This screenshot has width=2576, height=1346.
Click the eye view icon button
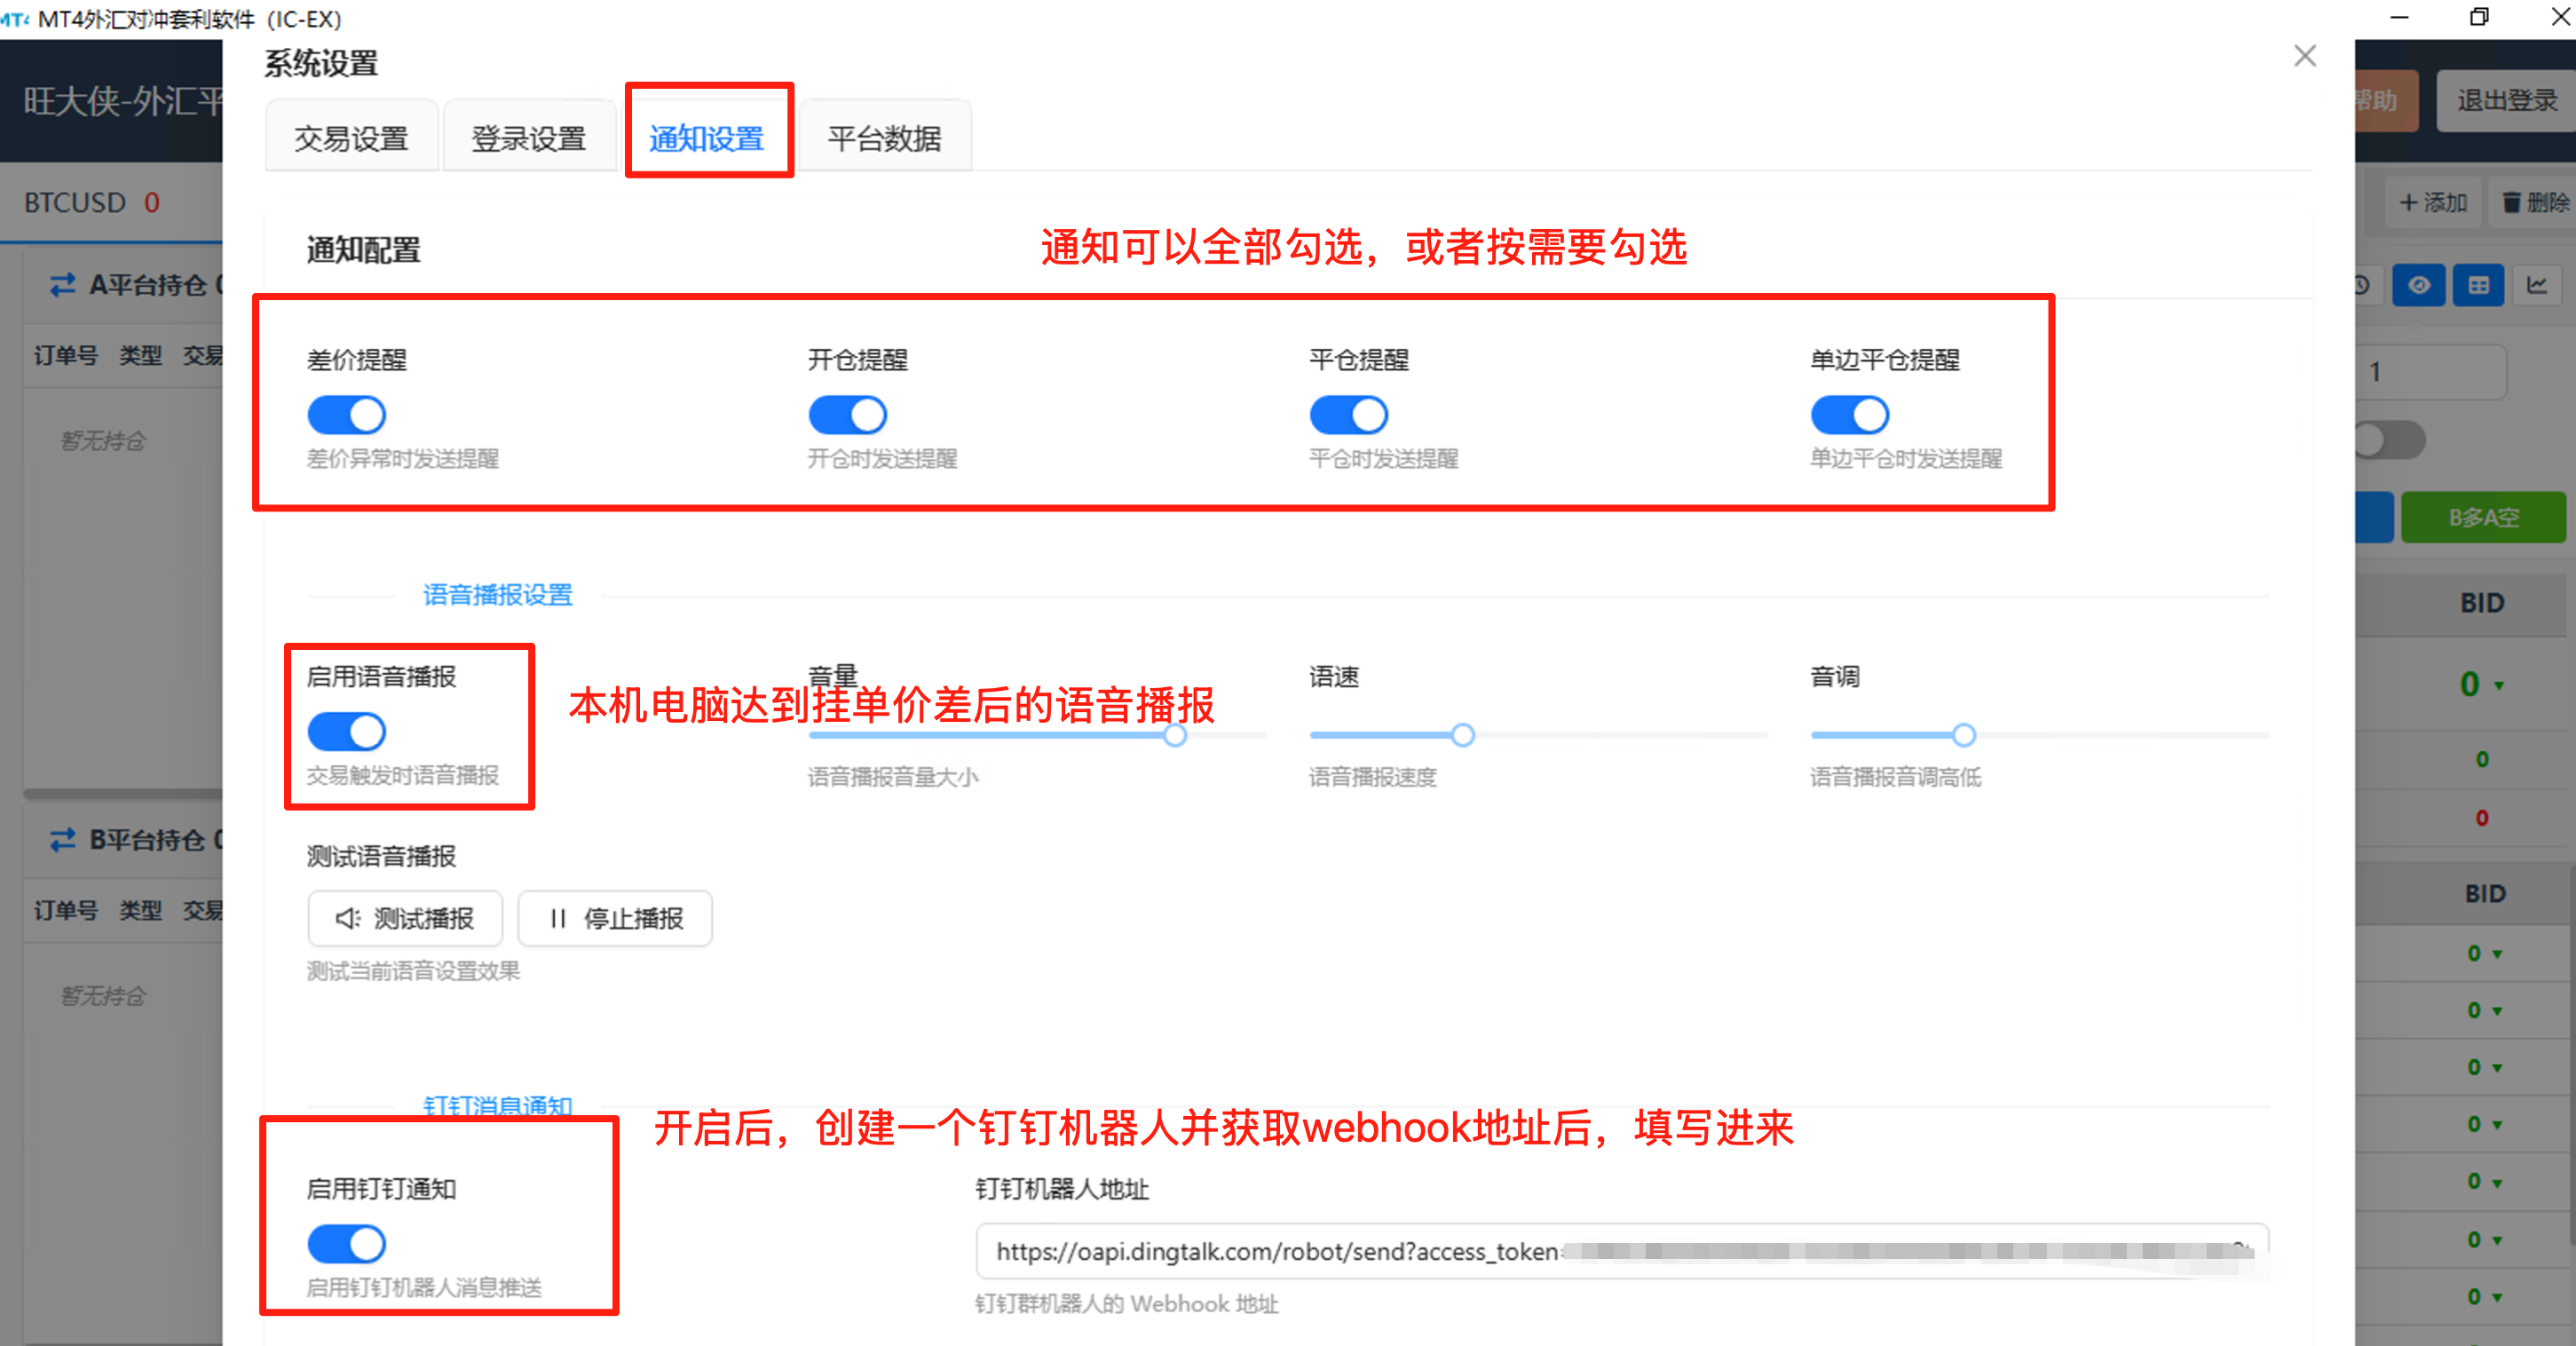pyautogui.click(x=2418, y=286)
